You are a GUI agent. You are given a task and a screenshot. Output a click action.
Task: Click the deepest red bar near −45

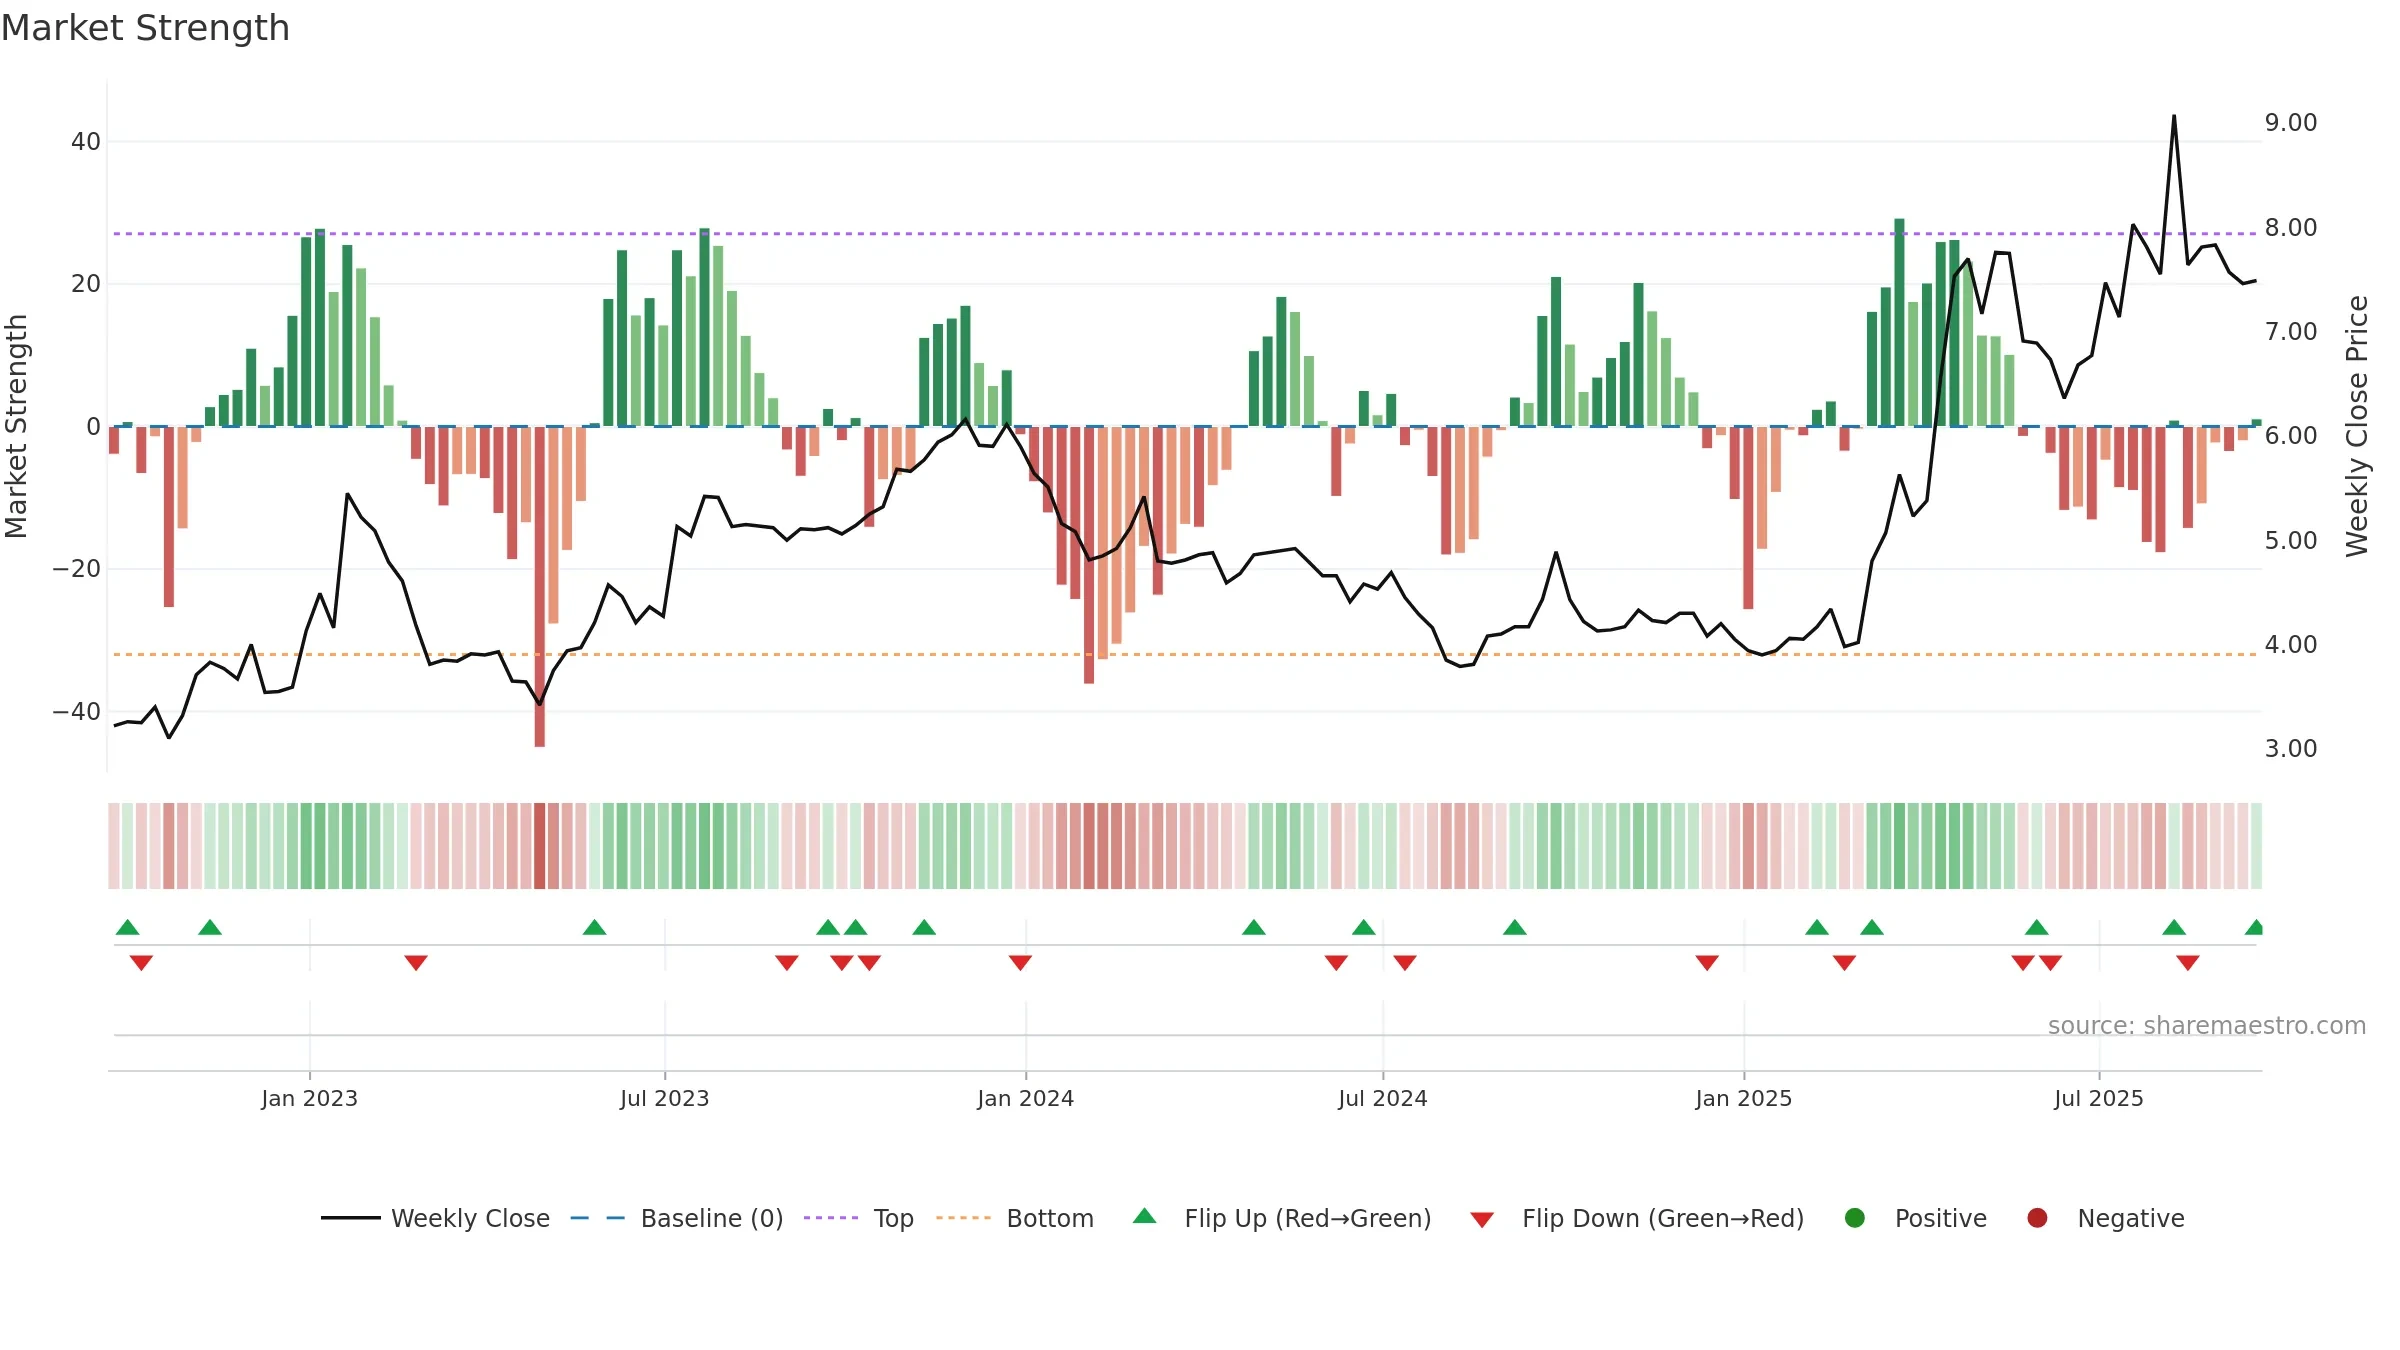point(539,586)
